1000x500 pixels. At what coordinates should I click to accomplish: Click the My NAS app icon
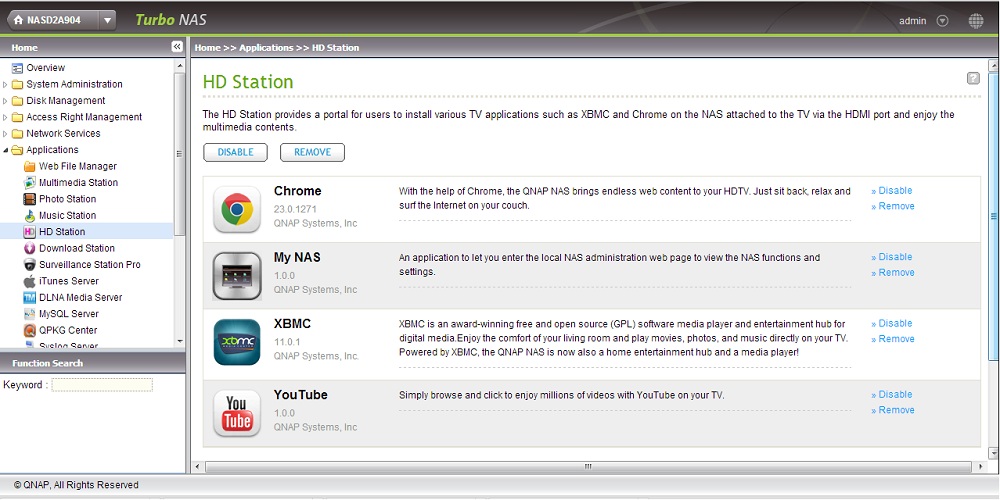pyautogui.click(x=237, y=276)
